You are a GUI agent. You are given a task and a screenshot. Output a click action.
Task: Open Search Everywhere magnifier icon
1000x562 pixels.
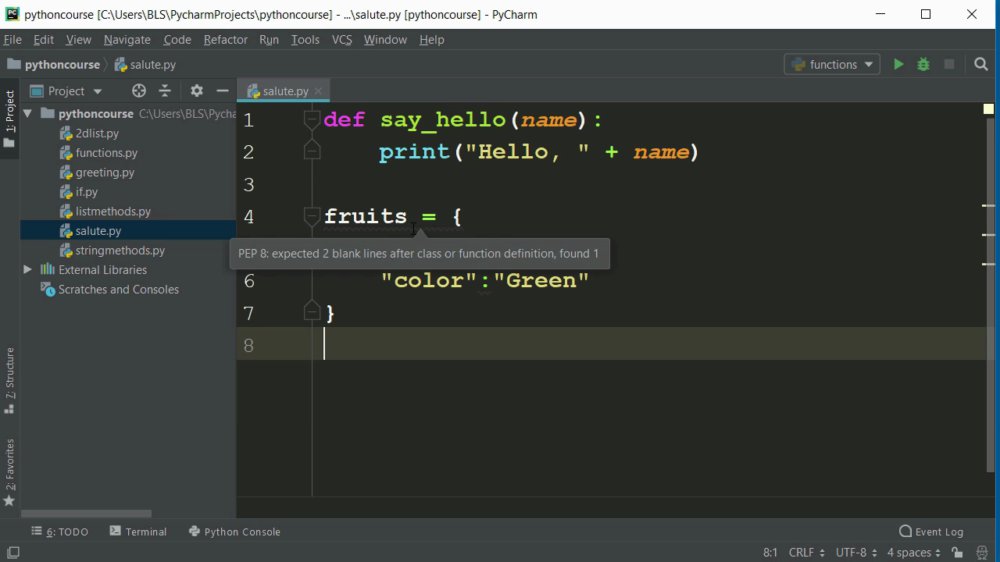pos(981,64)
